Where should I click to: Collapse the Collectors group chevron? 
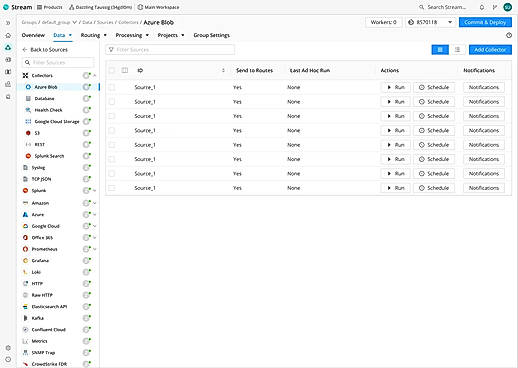tap(95, 76)
